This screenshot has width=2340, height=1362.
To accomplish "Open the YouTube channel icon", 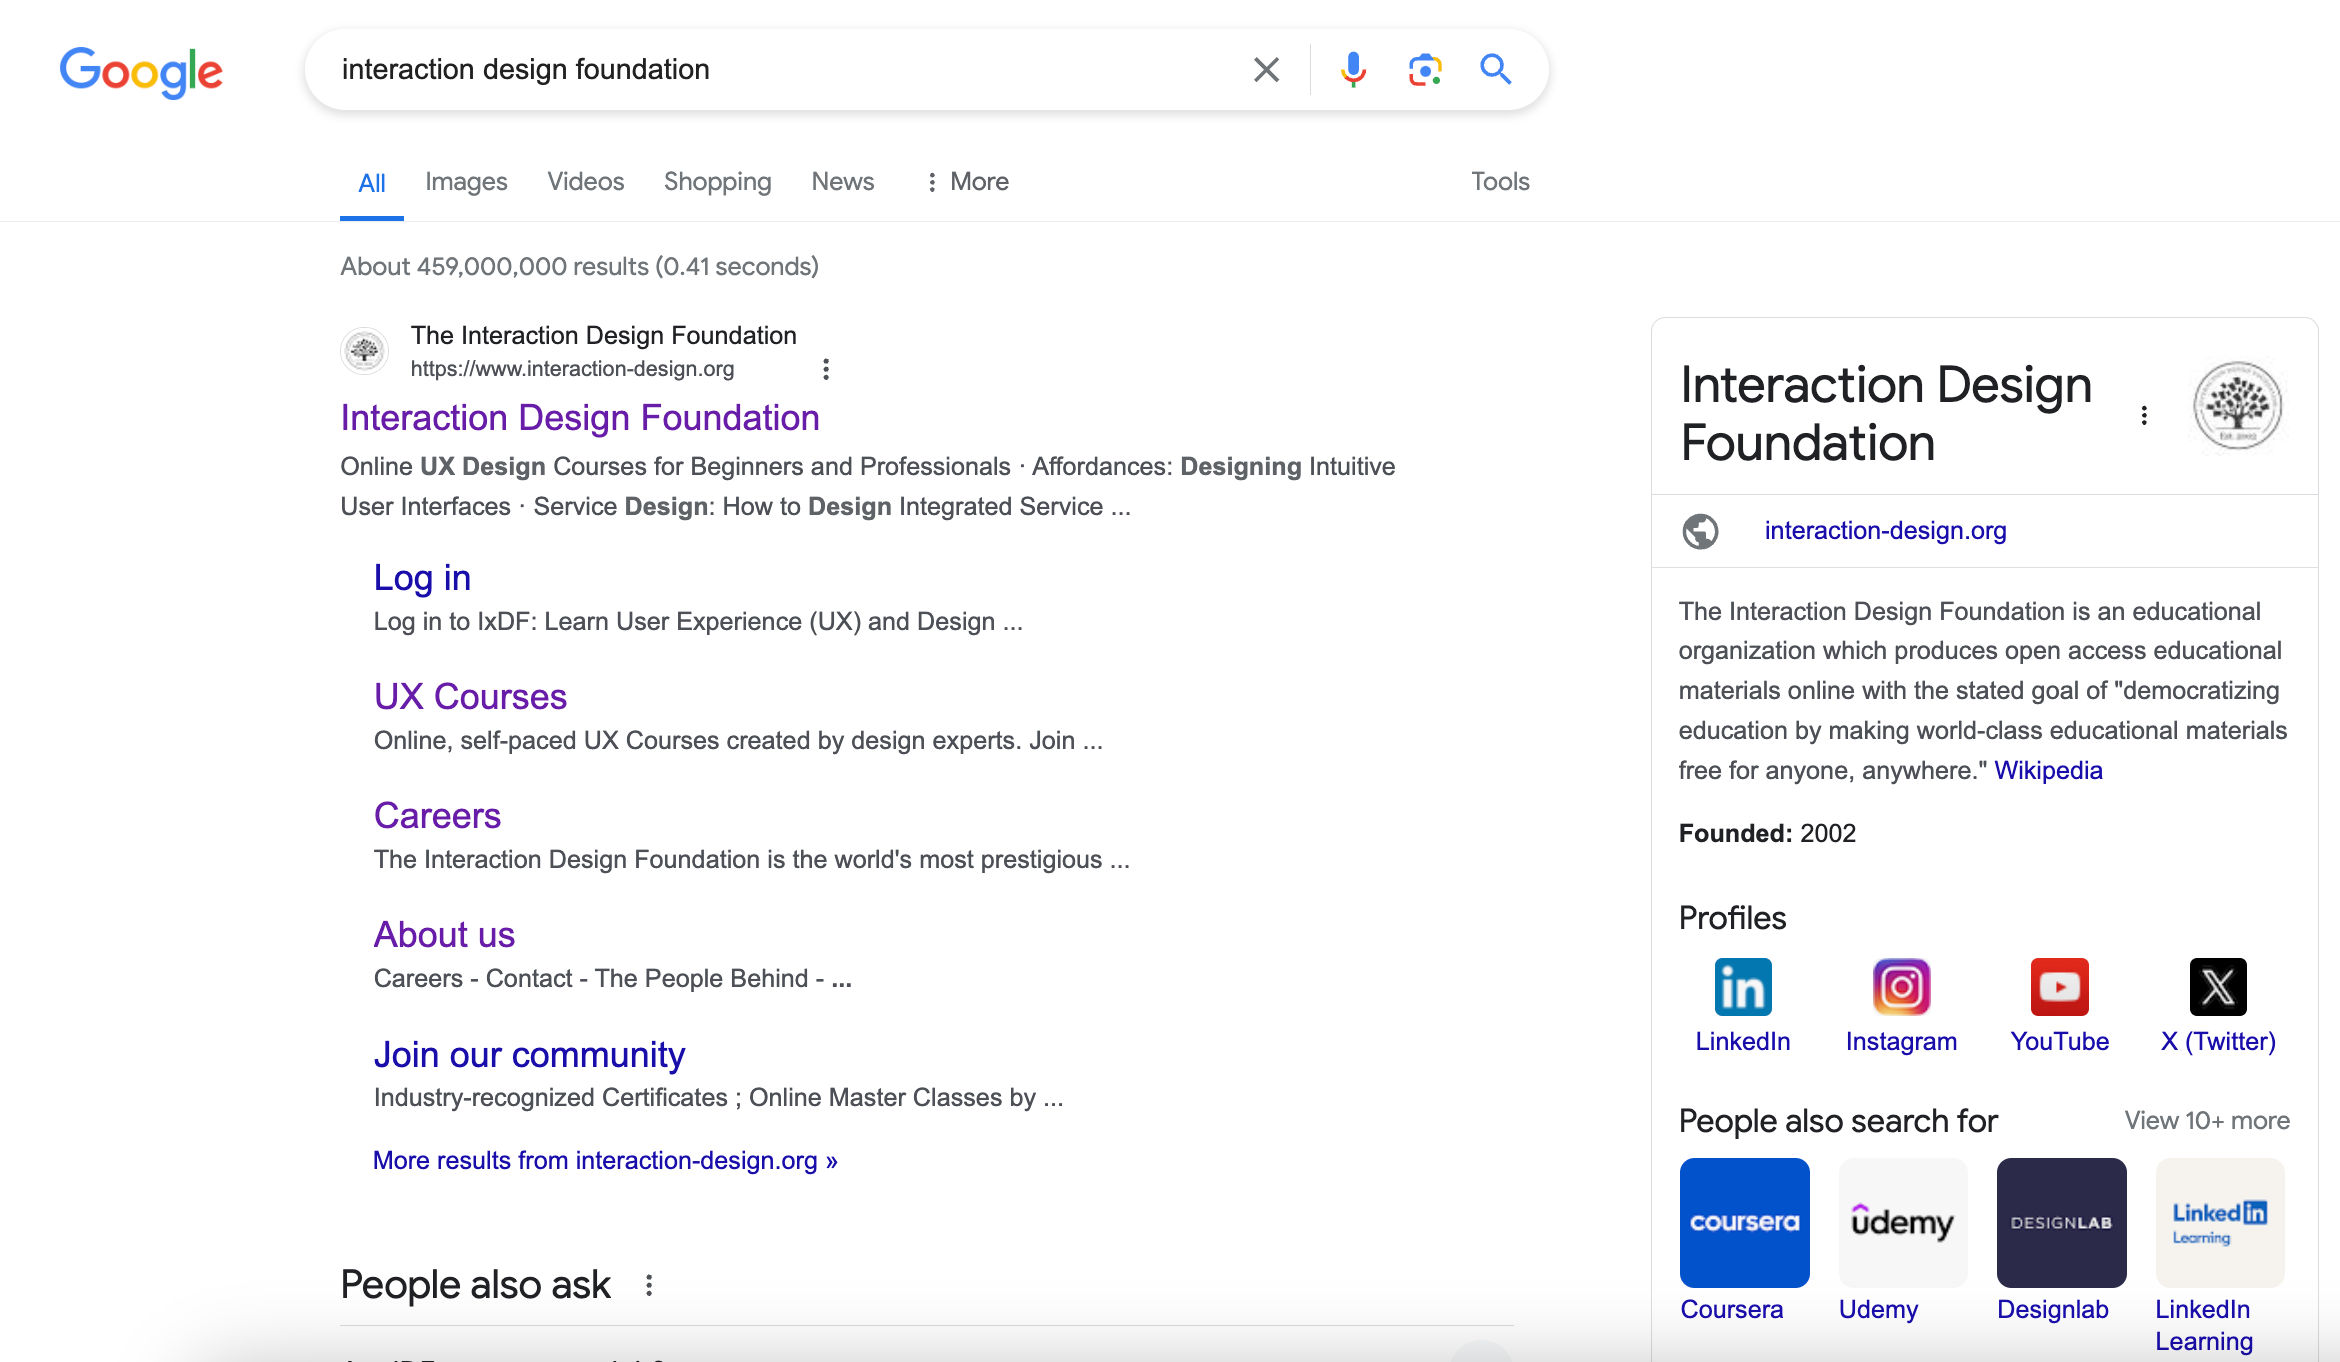I will pyautogui.click(x=2059, y=986).
